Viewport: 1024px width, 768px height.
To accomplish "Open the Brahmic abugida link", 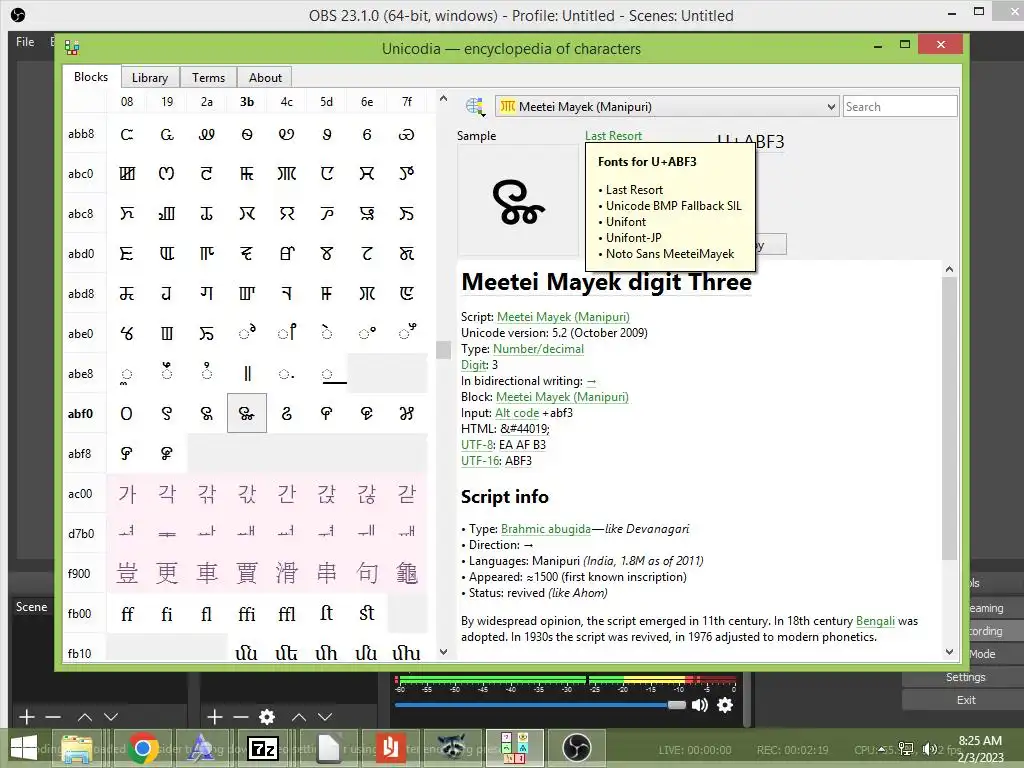I will click(x=545, y=529).
